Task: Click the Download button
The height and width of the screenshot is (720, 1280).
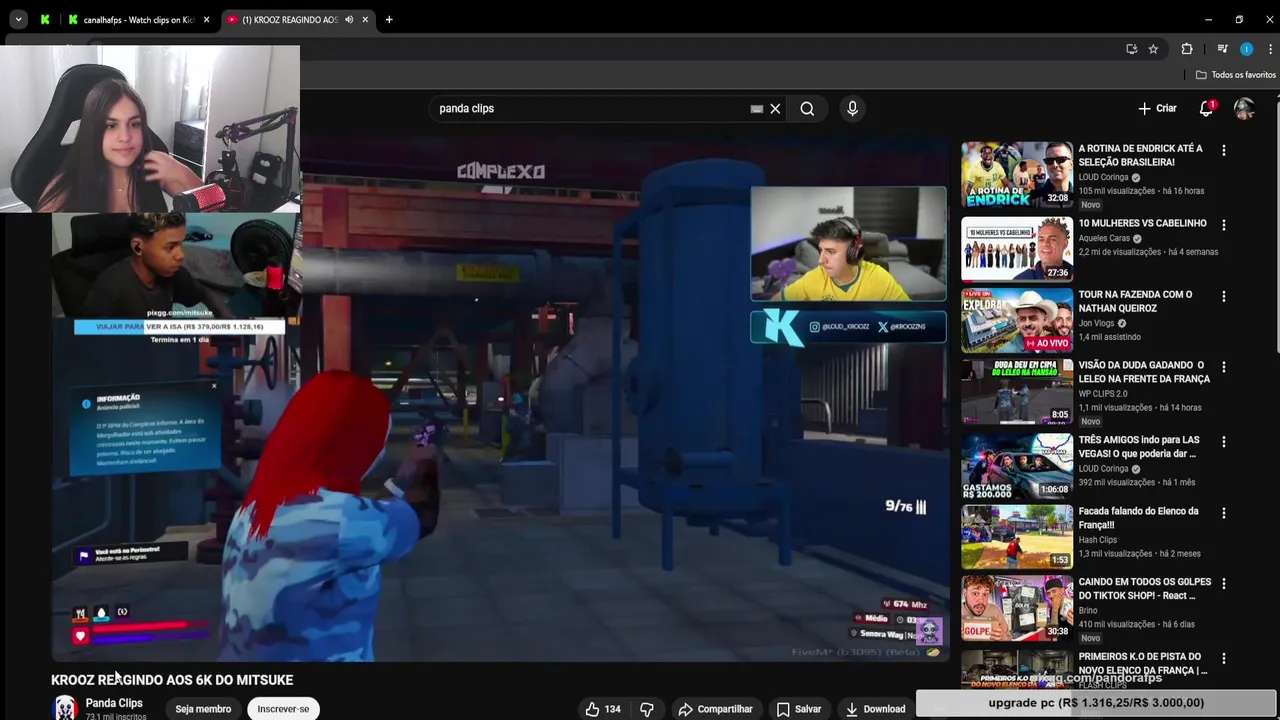Action: pyautogui.click(x=875, y=709)
